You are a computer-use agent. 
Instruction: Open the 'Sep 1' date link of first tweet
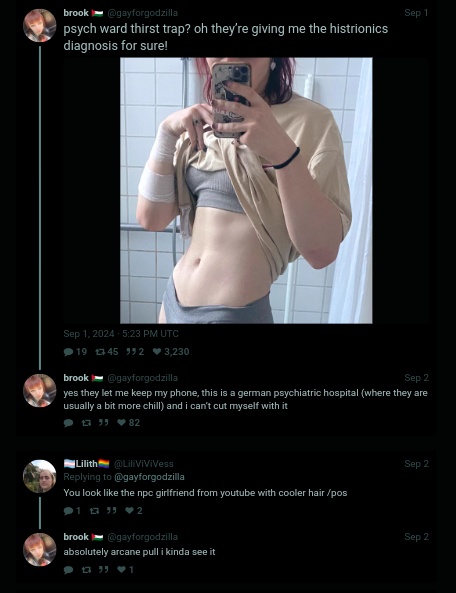pyautogui.click(x=416, y=13)
